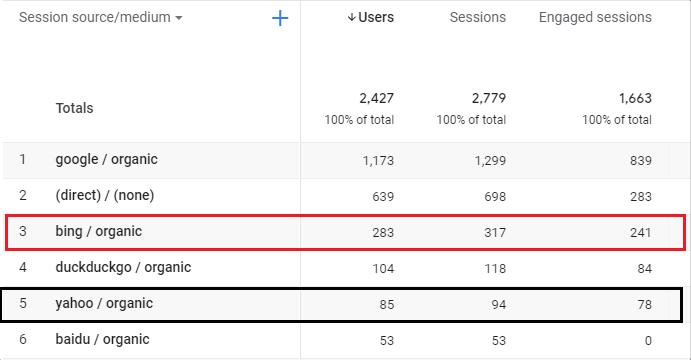This screenshot has width=691, height=360.
Task: Click bing sessions value 317
Action: tap(495, 232)
